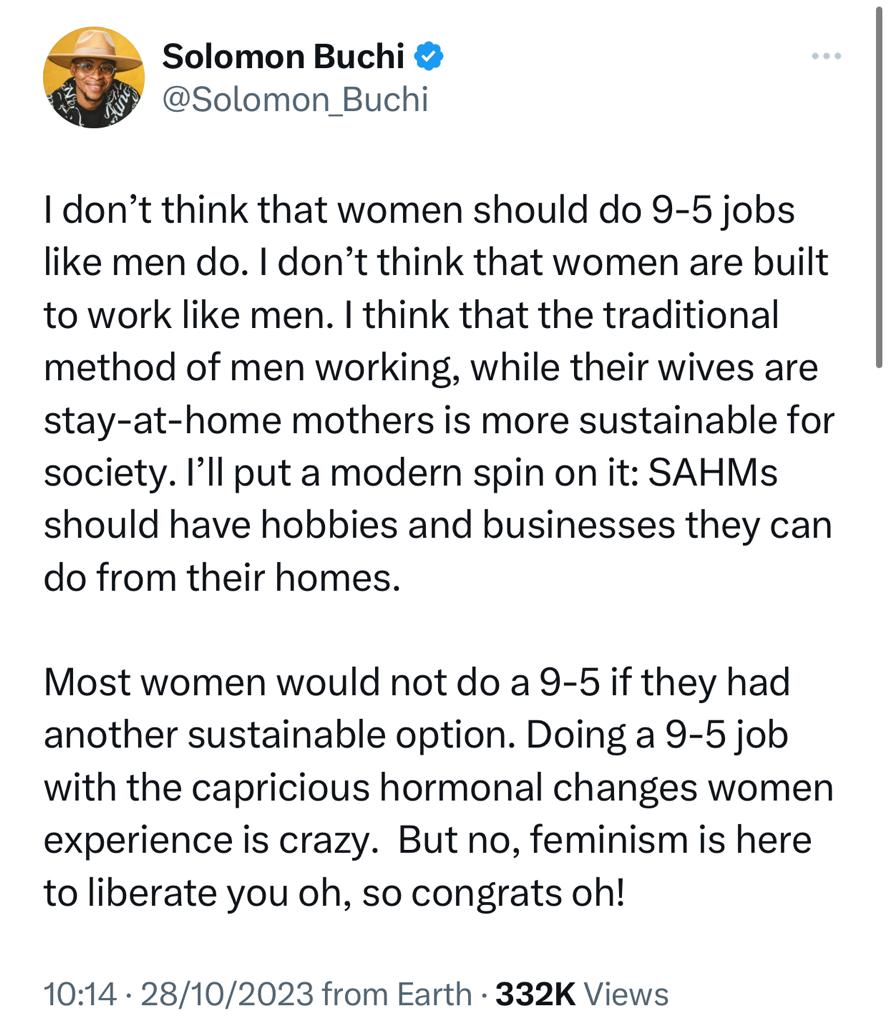Click the word "society" in the tweet
This screenshot has height=1024, width=889.
[x=101, y=474]
